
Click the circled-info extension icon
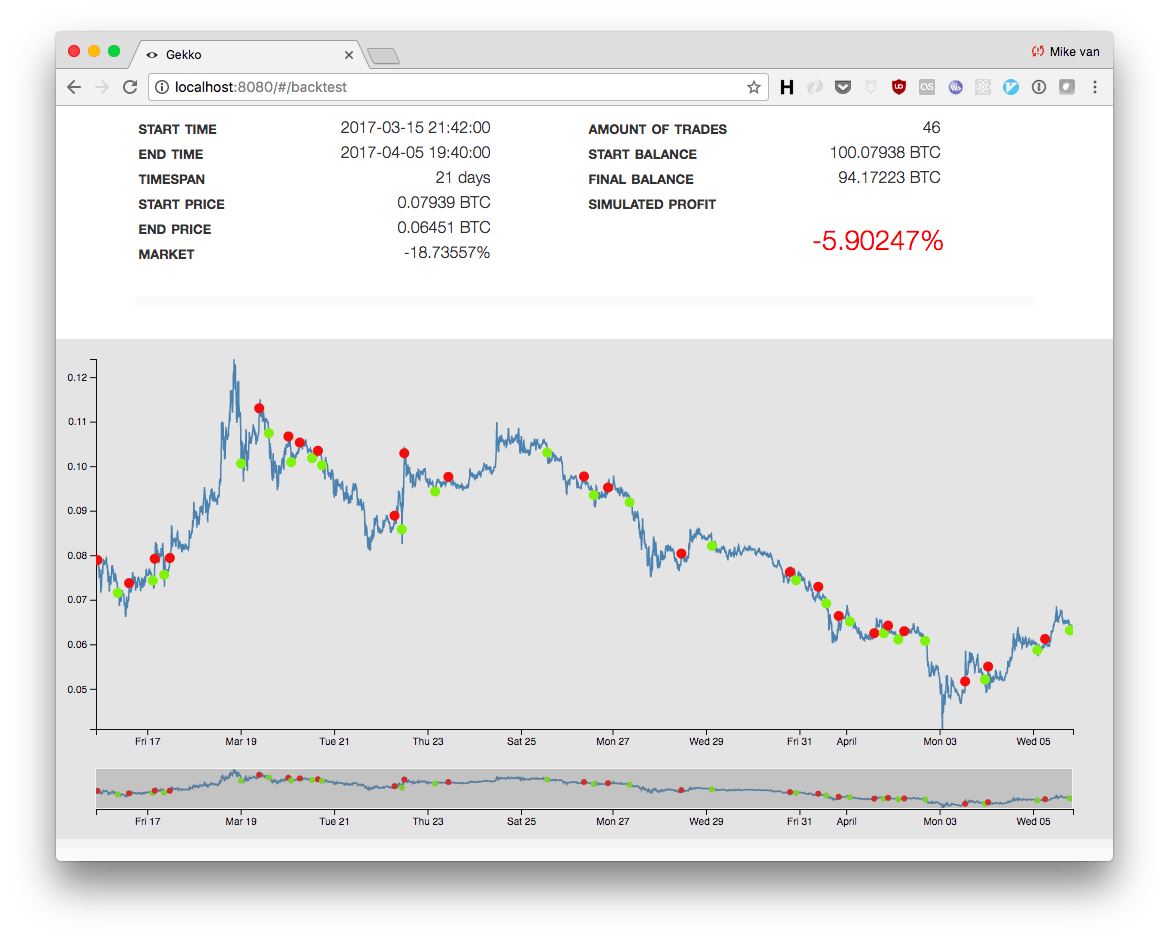coord(1039,87)
